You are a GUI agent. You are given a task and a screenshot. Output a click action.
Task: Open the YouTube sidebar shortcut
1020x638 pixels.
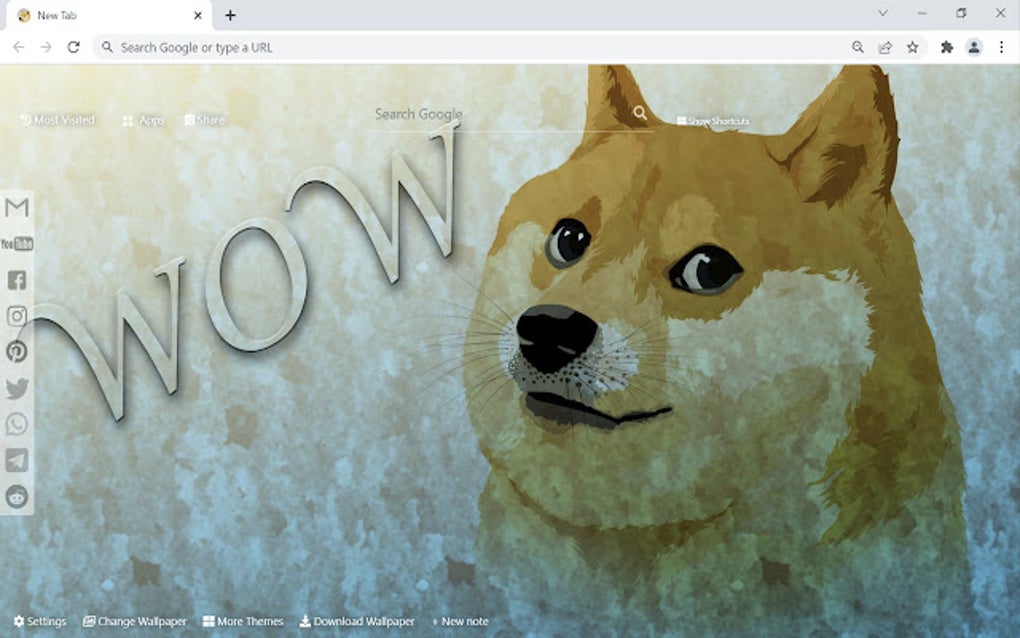15,243
